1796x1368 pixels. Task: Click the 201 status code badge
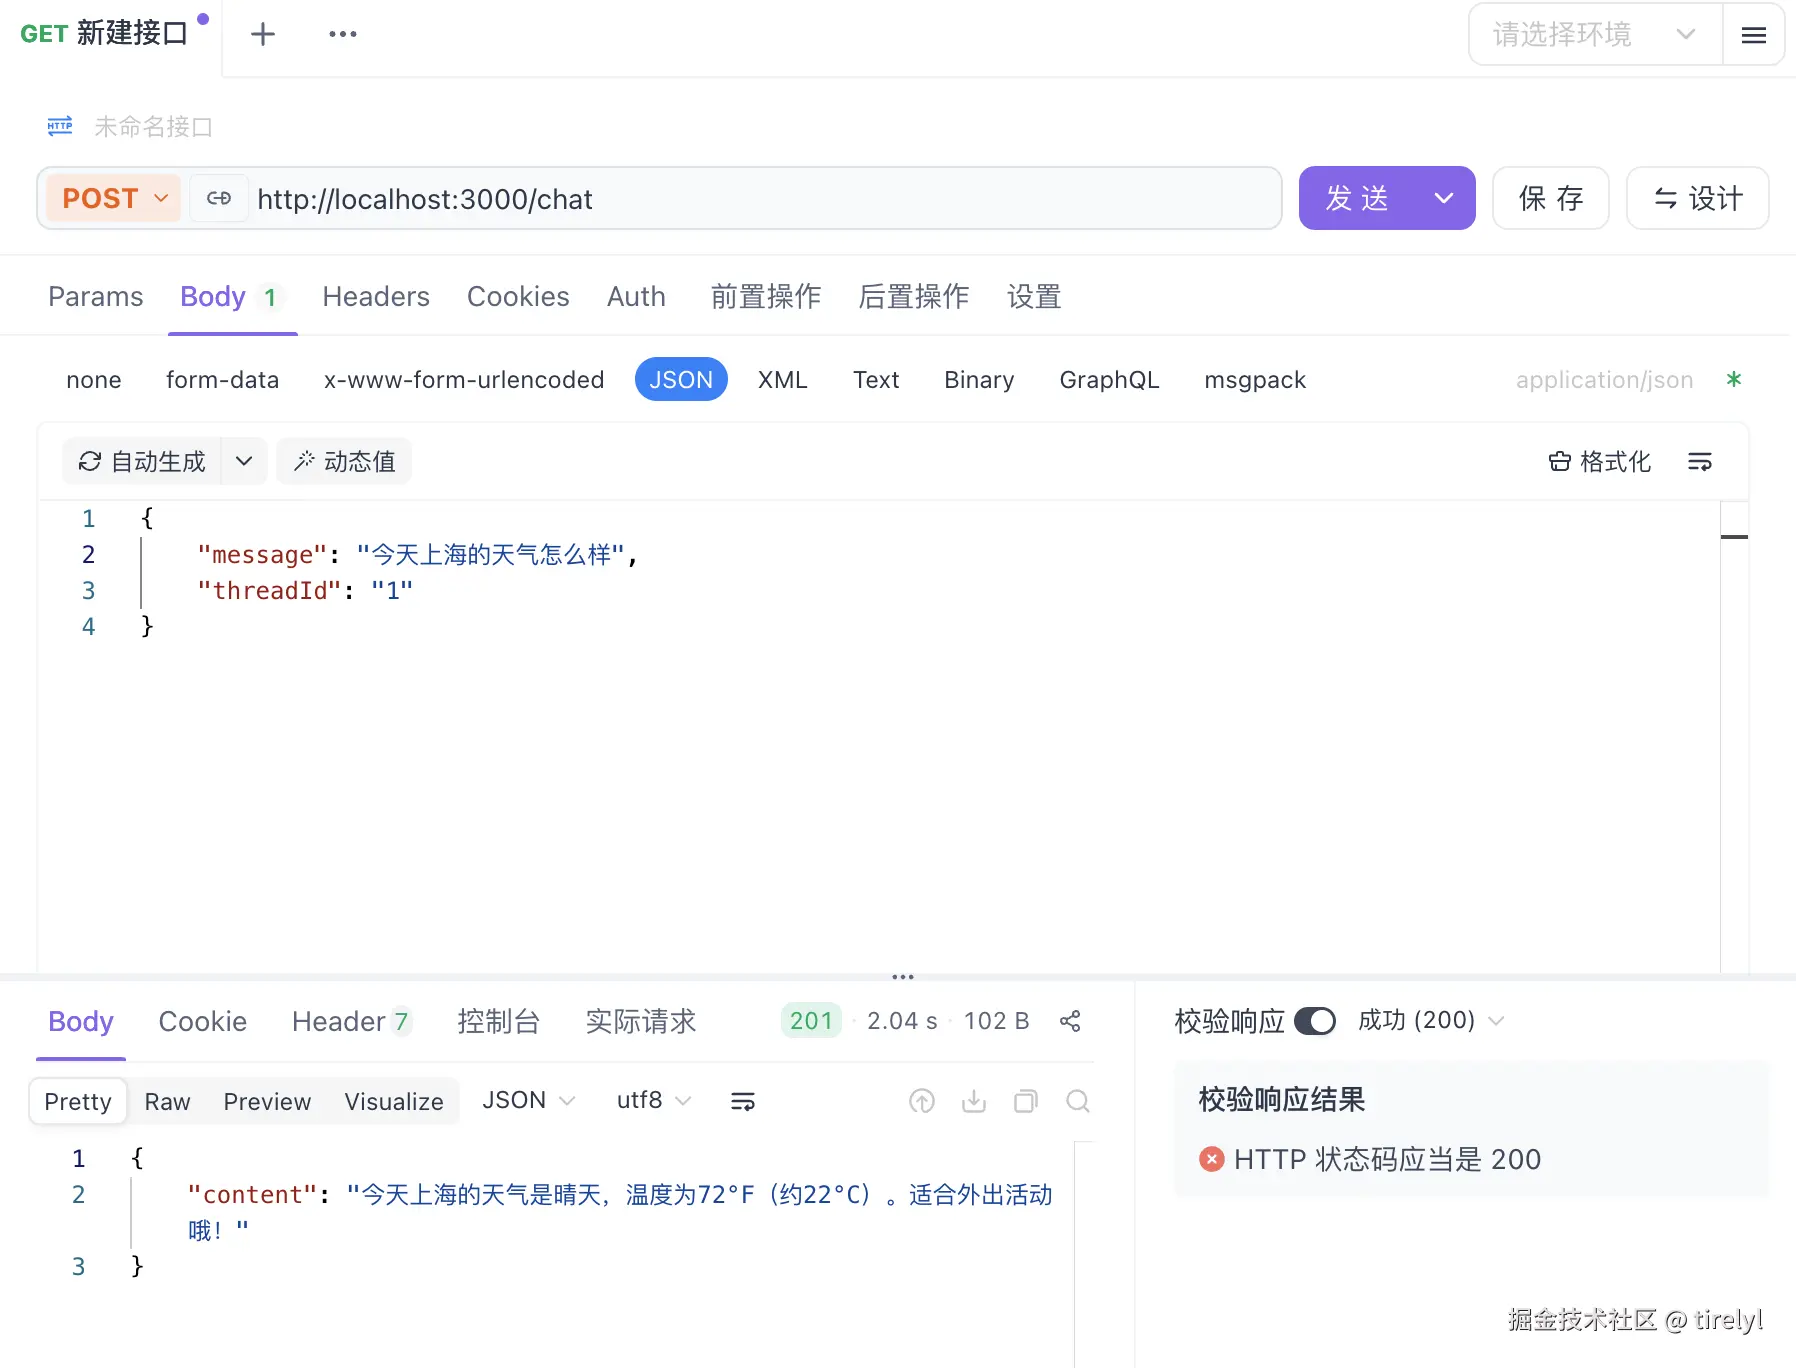click(x=811, y=1021)
